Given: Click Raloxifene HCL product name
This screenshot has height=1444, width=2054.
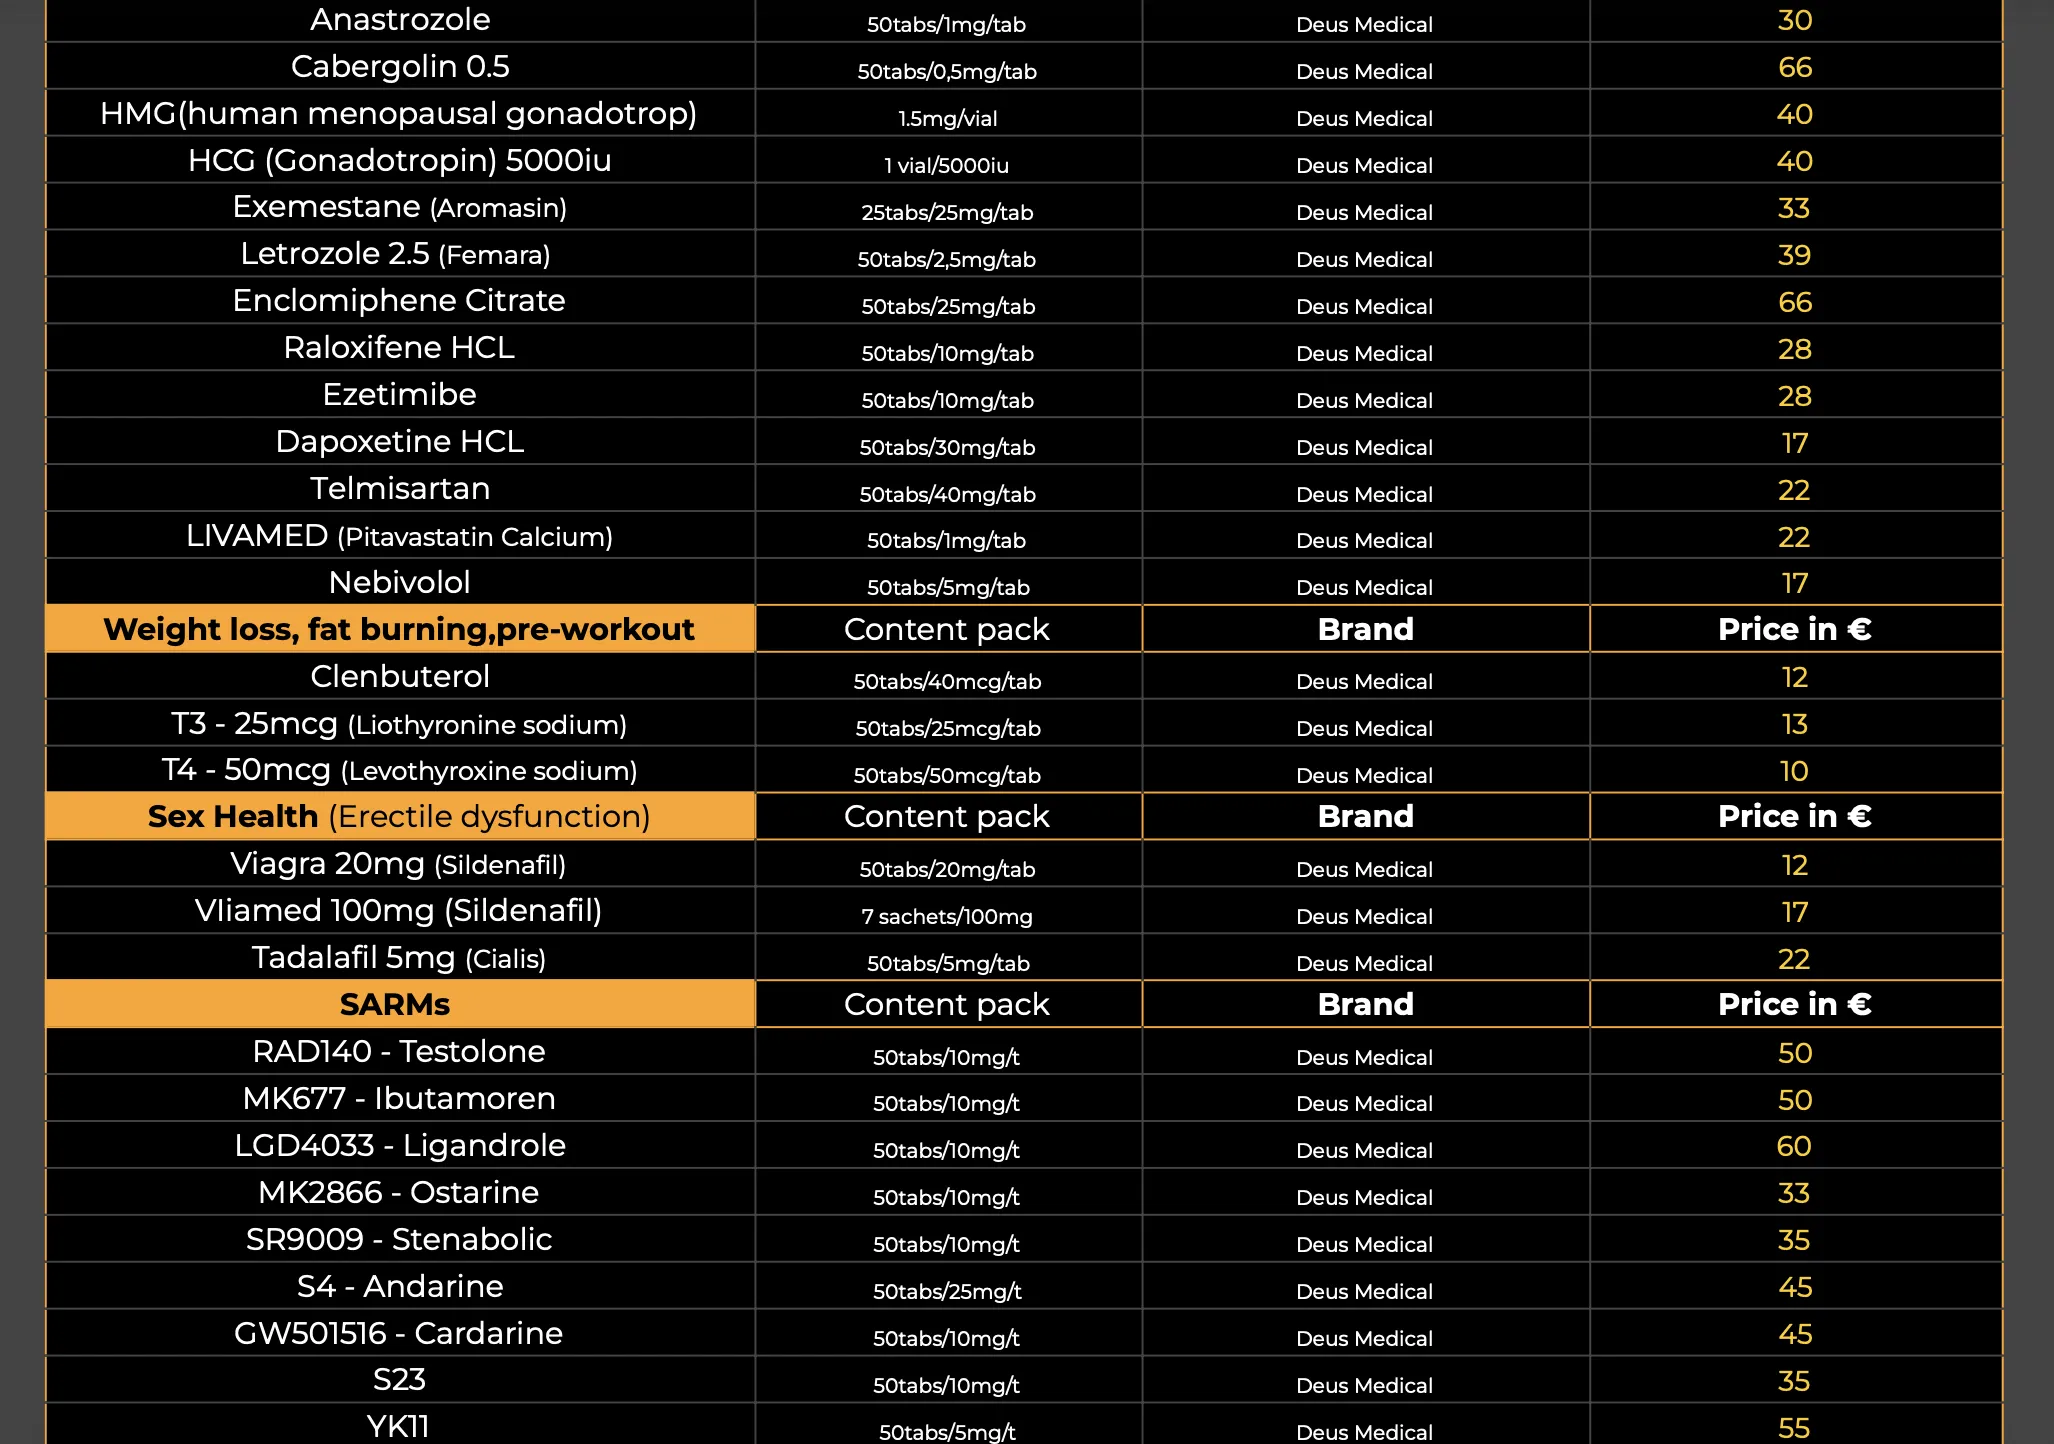Looking at the screenshot, I should [400, 348].
